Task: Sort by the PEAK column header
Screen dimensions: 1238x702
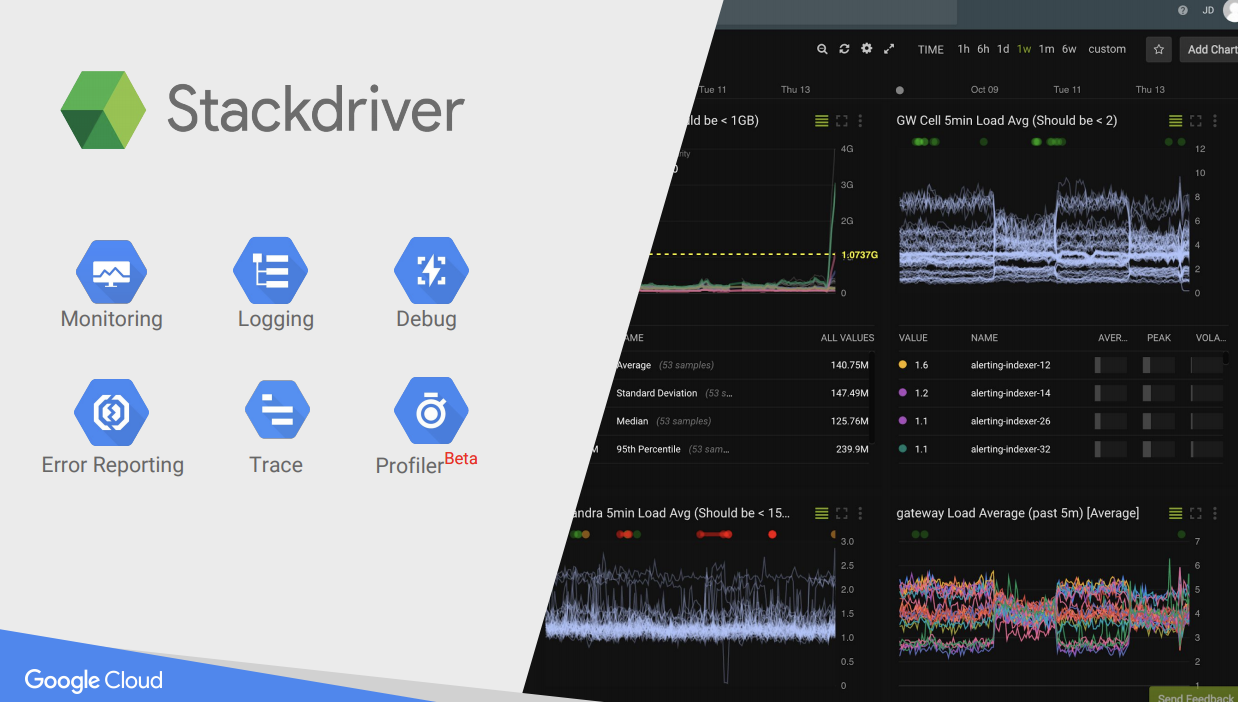Action: coord(1159,338)
